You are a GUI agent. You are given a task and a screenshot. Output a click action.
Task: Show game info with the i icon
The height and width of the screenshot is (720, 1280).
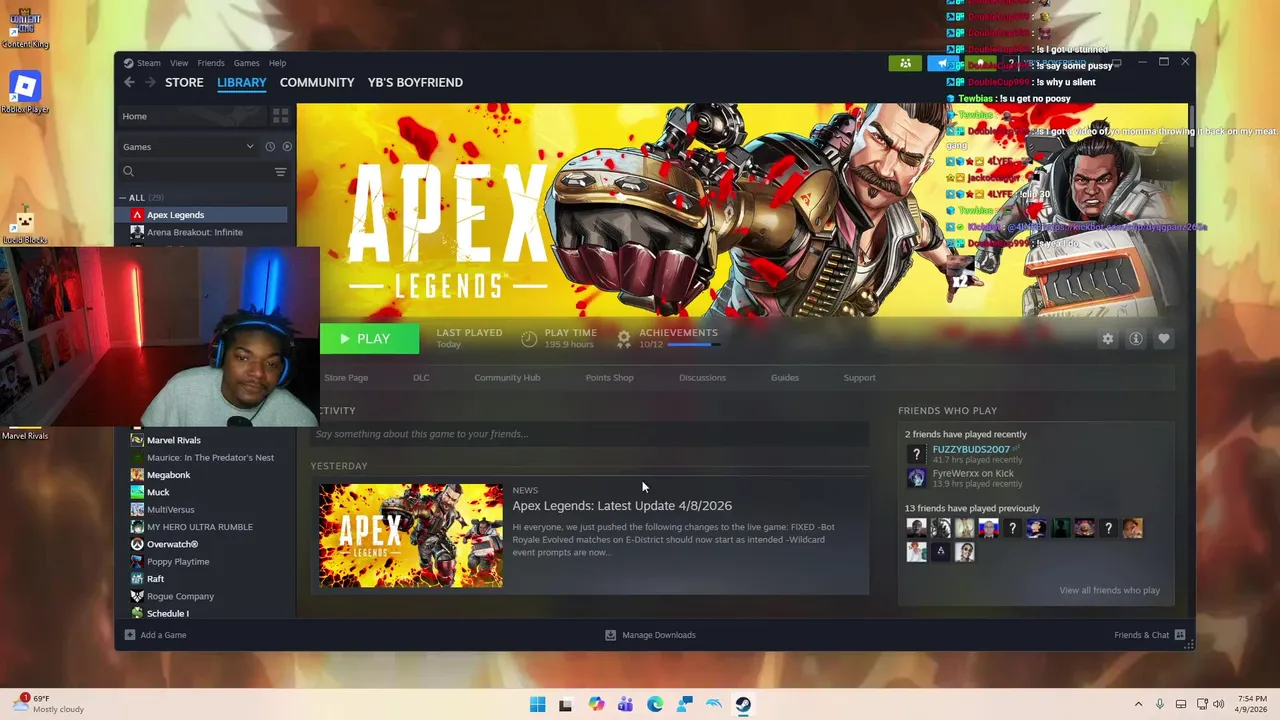(1135, 339)
